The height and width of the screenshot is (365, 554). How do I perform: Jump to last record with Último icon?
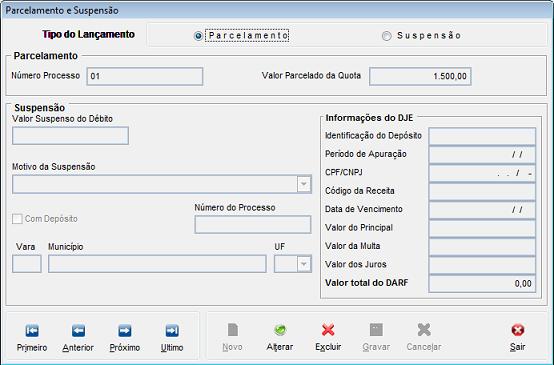tap(172, 331)
